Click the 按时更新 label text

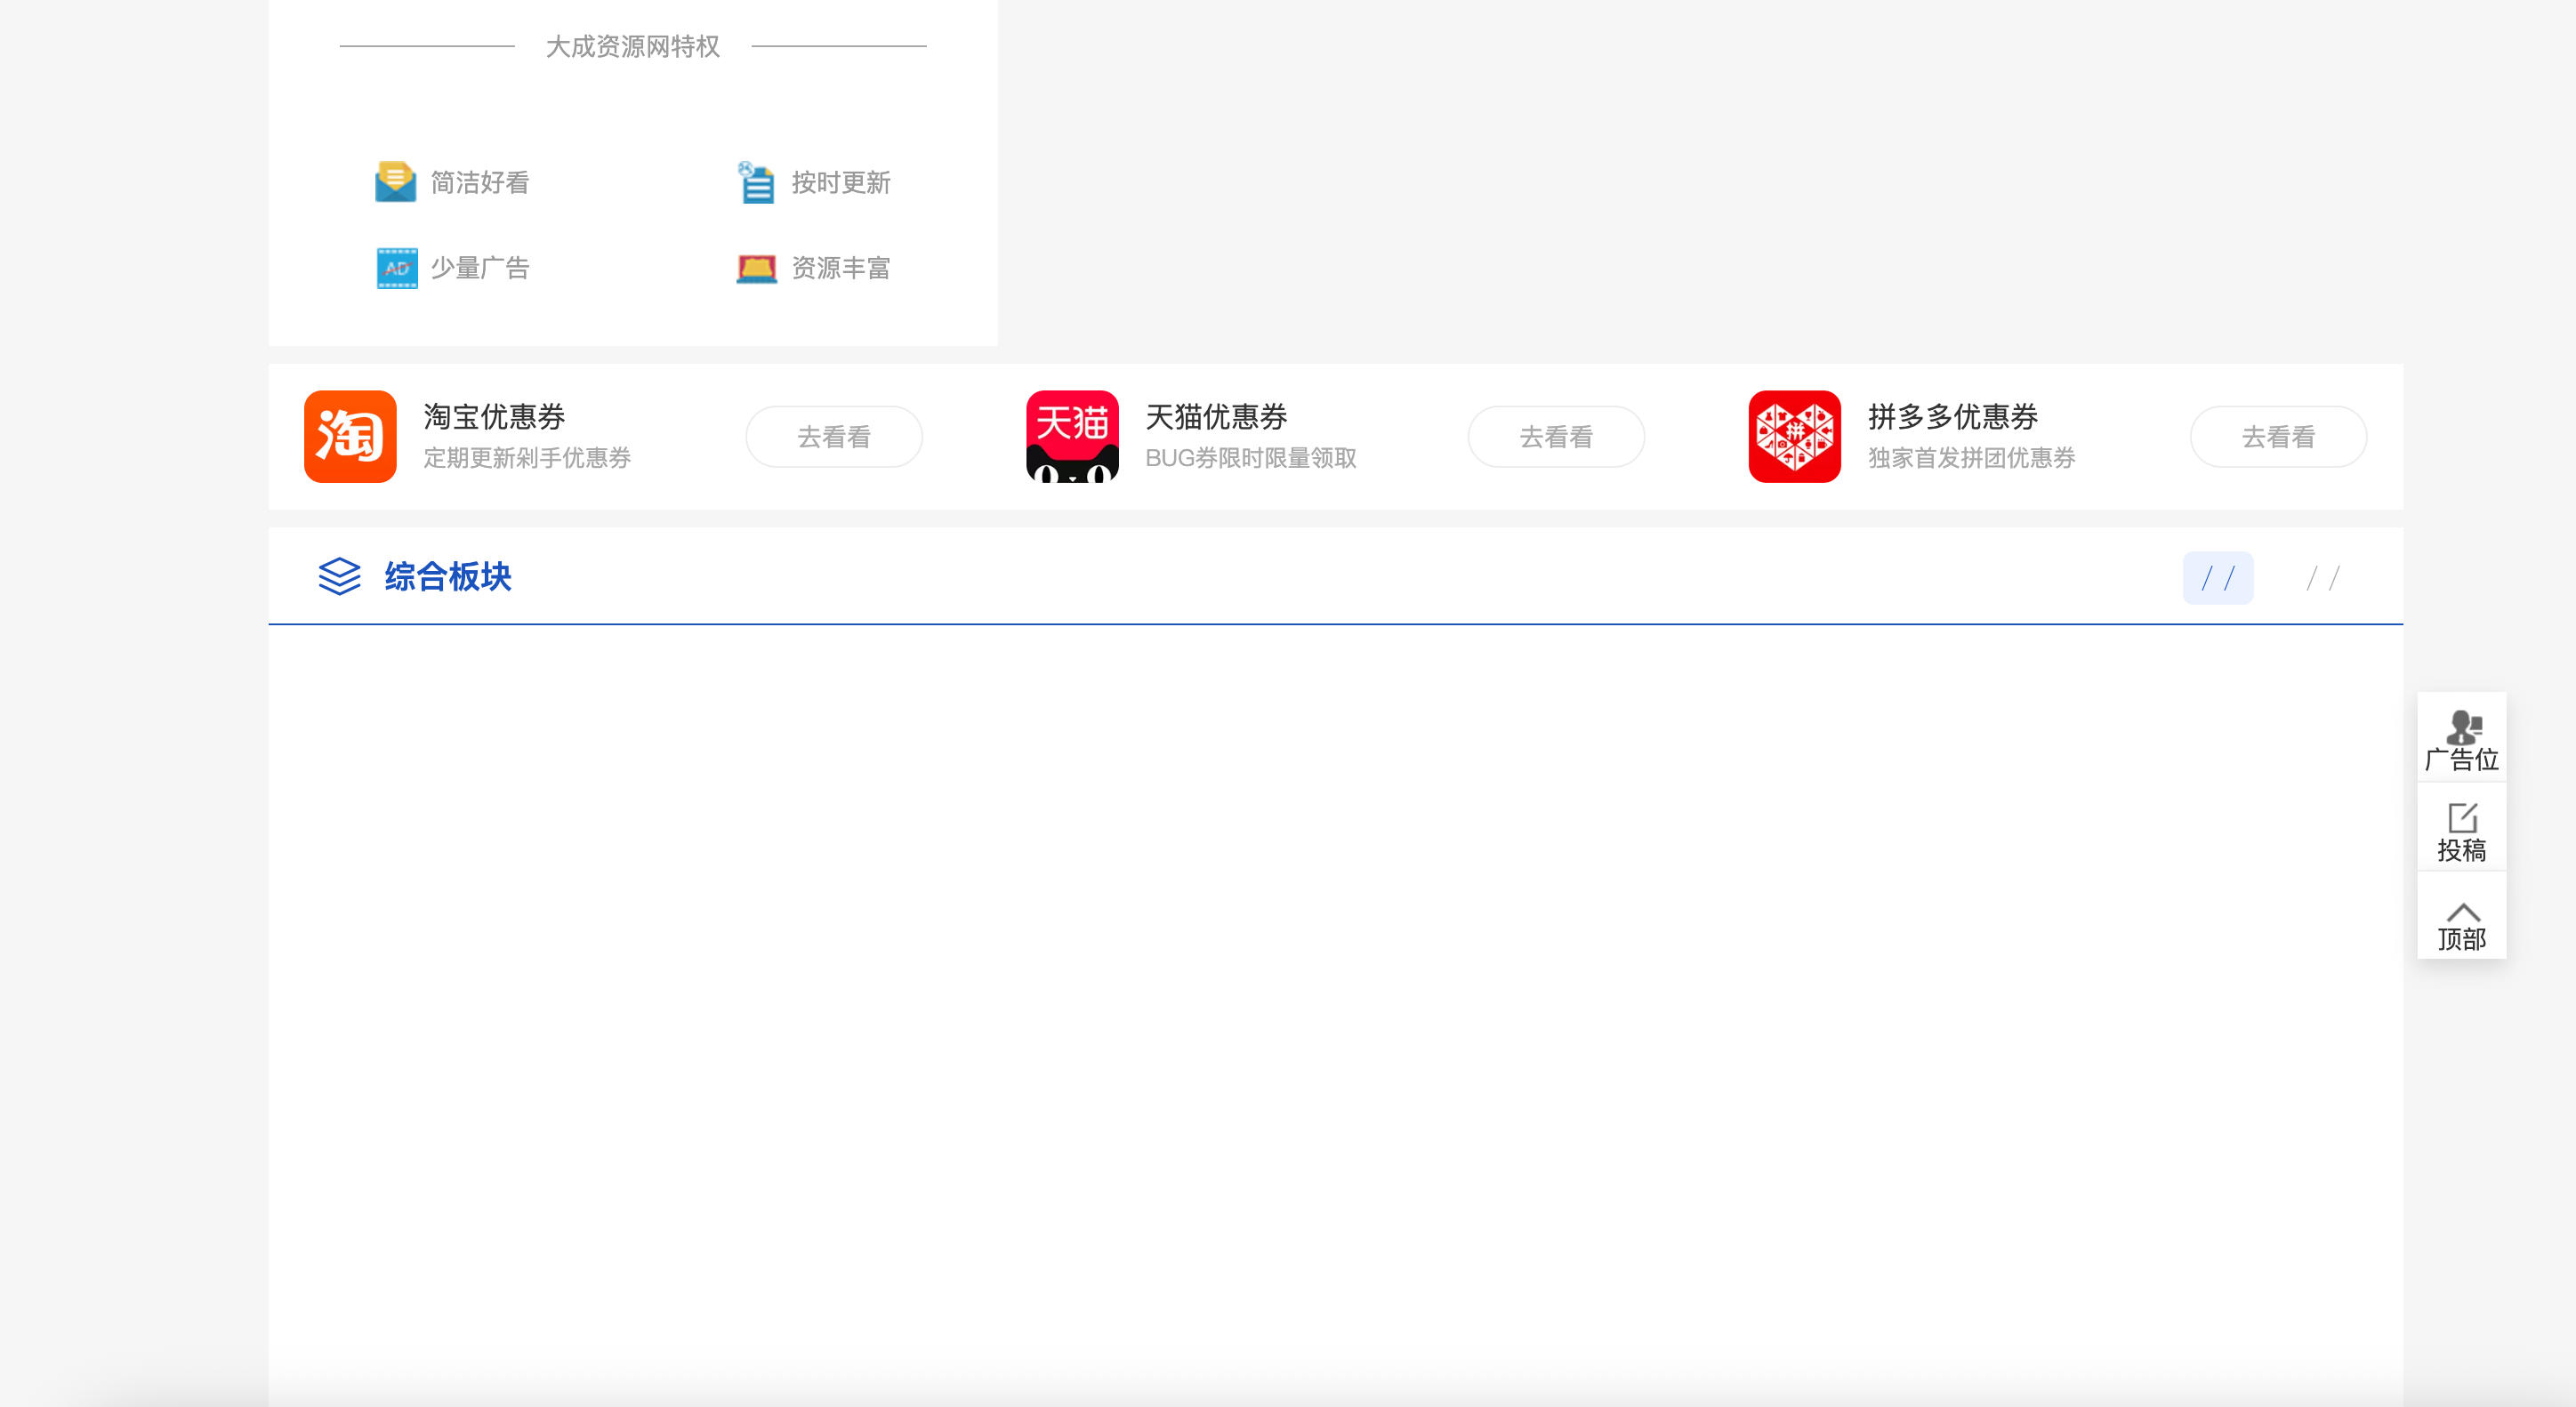(x=841, y=182)
